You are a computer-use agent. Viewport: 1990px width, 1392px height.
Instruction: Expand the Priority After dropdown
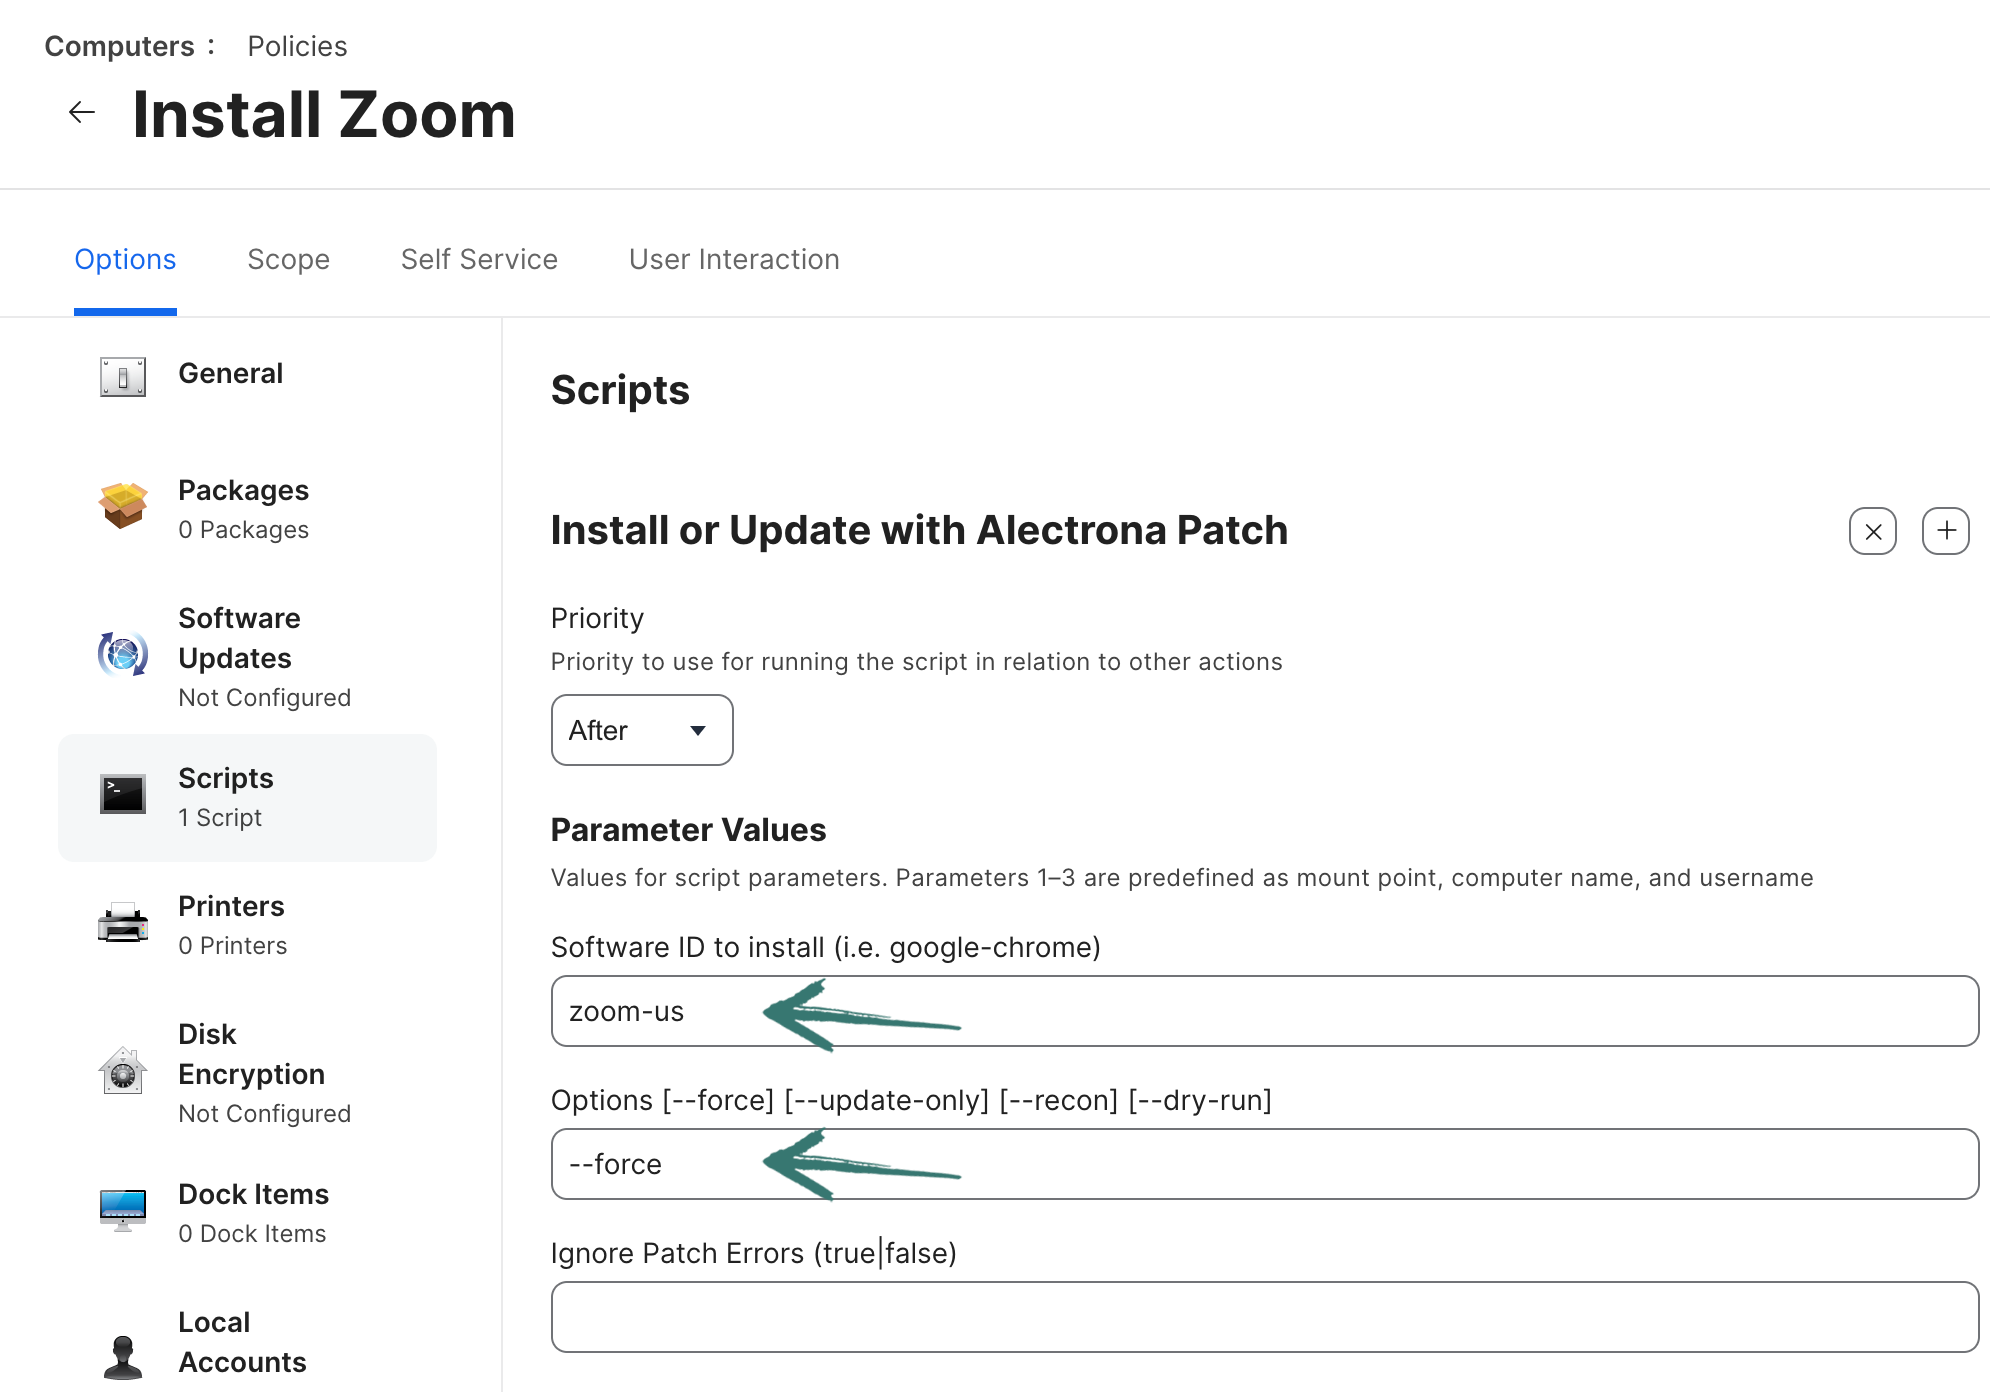pos(641,730)
